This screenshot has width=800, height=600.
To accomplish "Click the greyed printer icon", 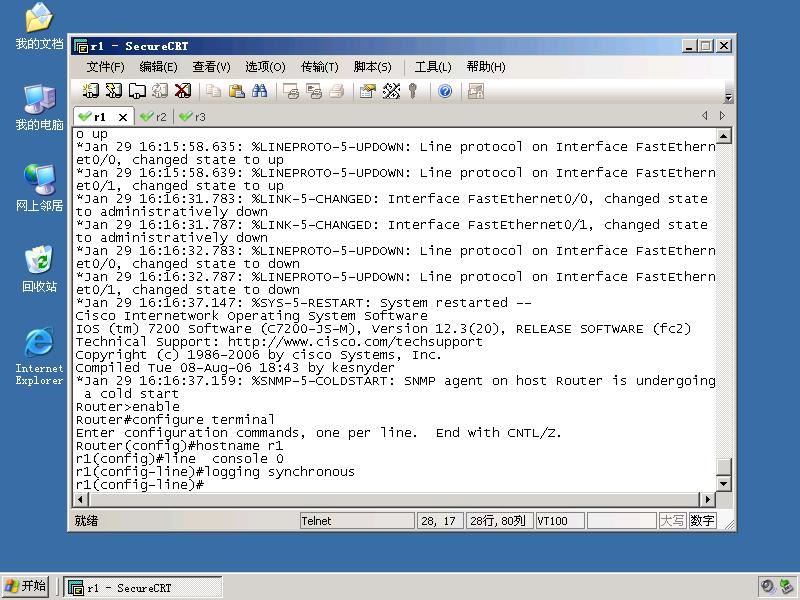I will pyautogui.click(x=337, y=91).
